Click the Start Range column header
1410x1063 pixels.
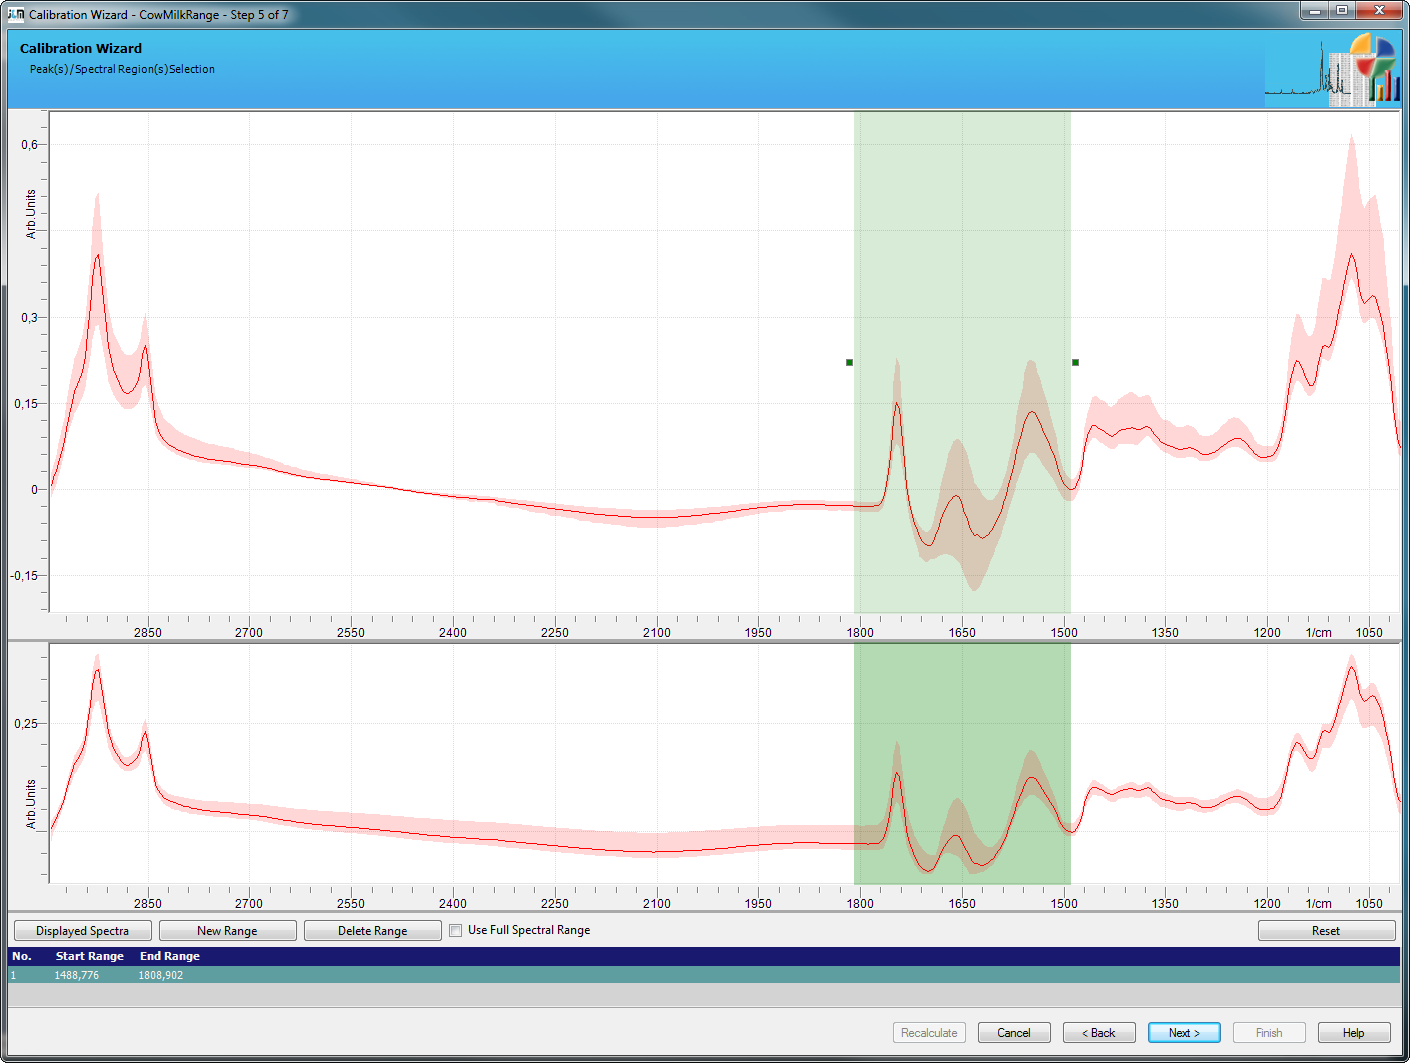point(90,956)
